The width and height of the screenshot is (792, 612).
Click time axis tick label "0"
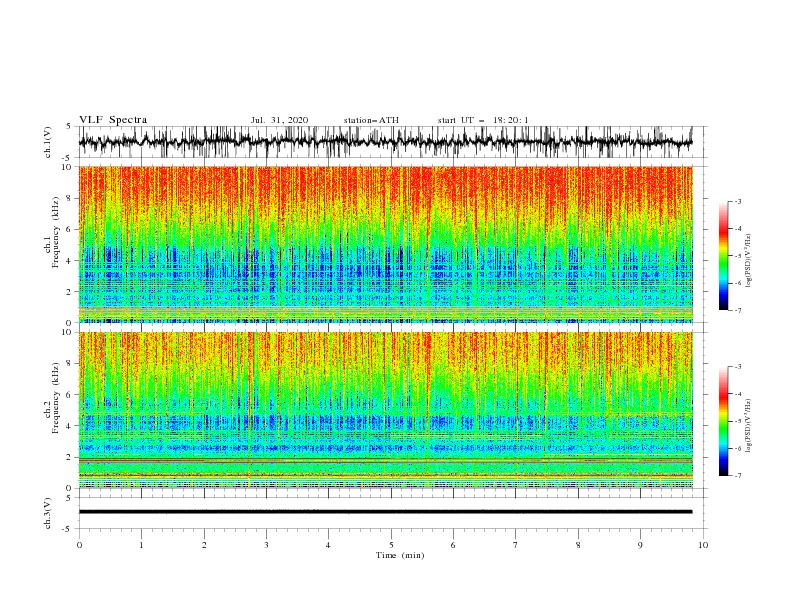click(79, 545)
